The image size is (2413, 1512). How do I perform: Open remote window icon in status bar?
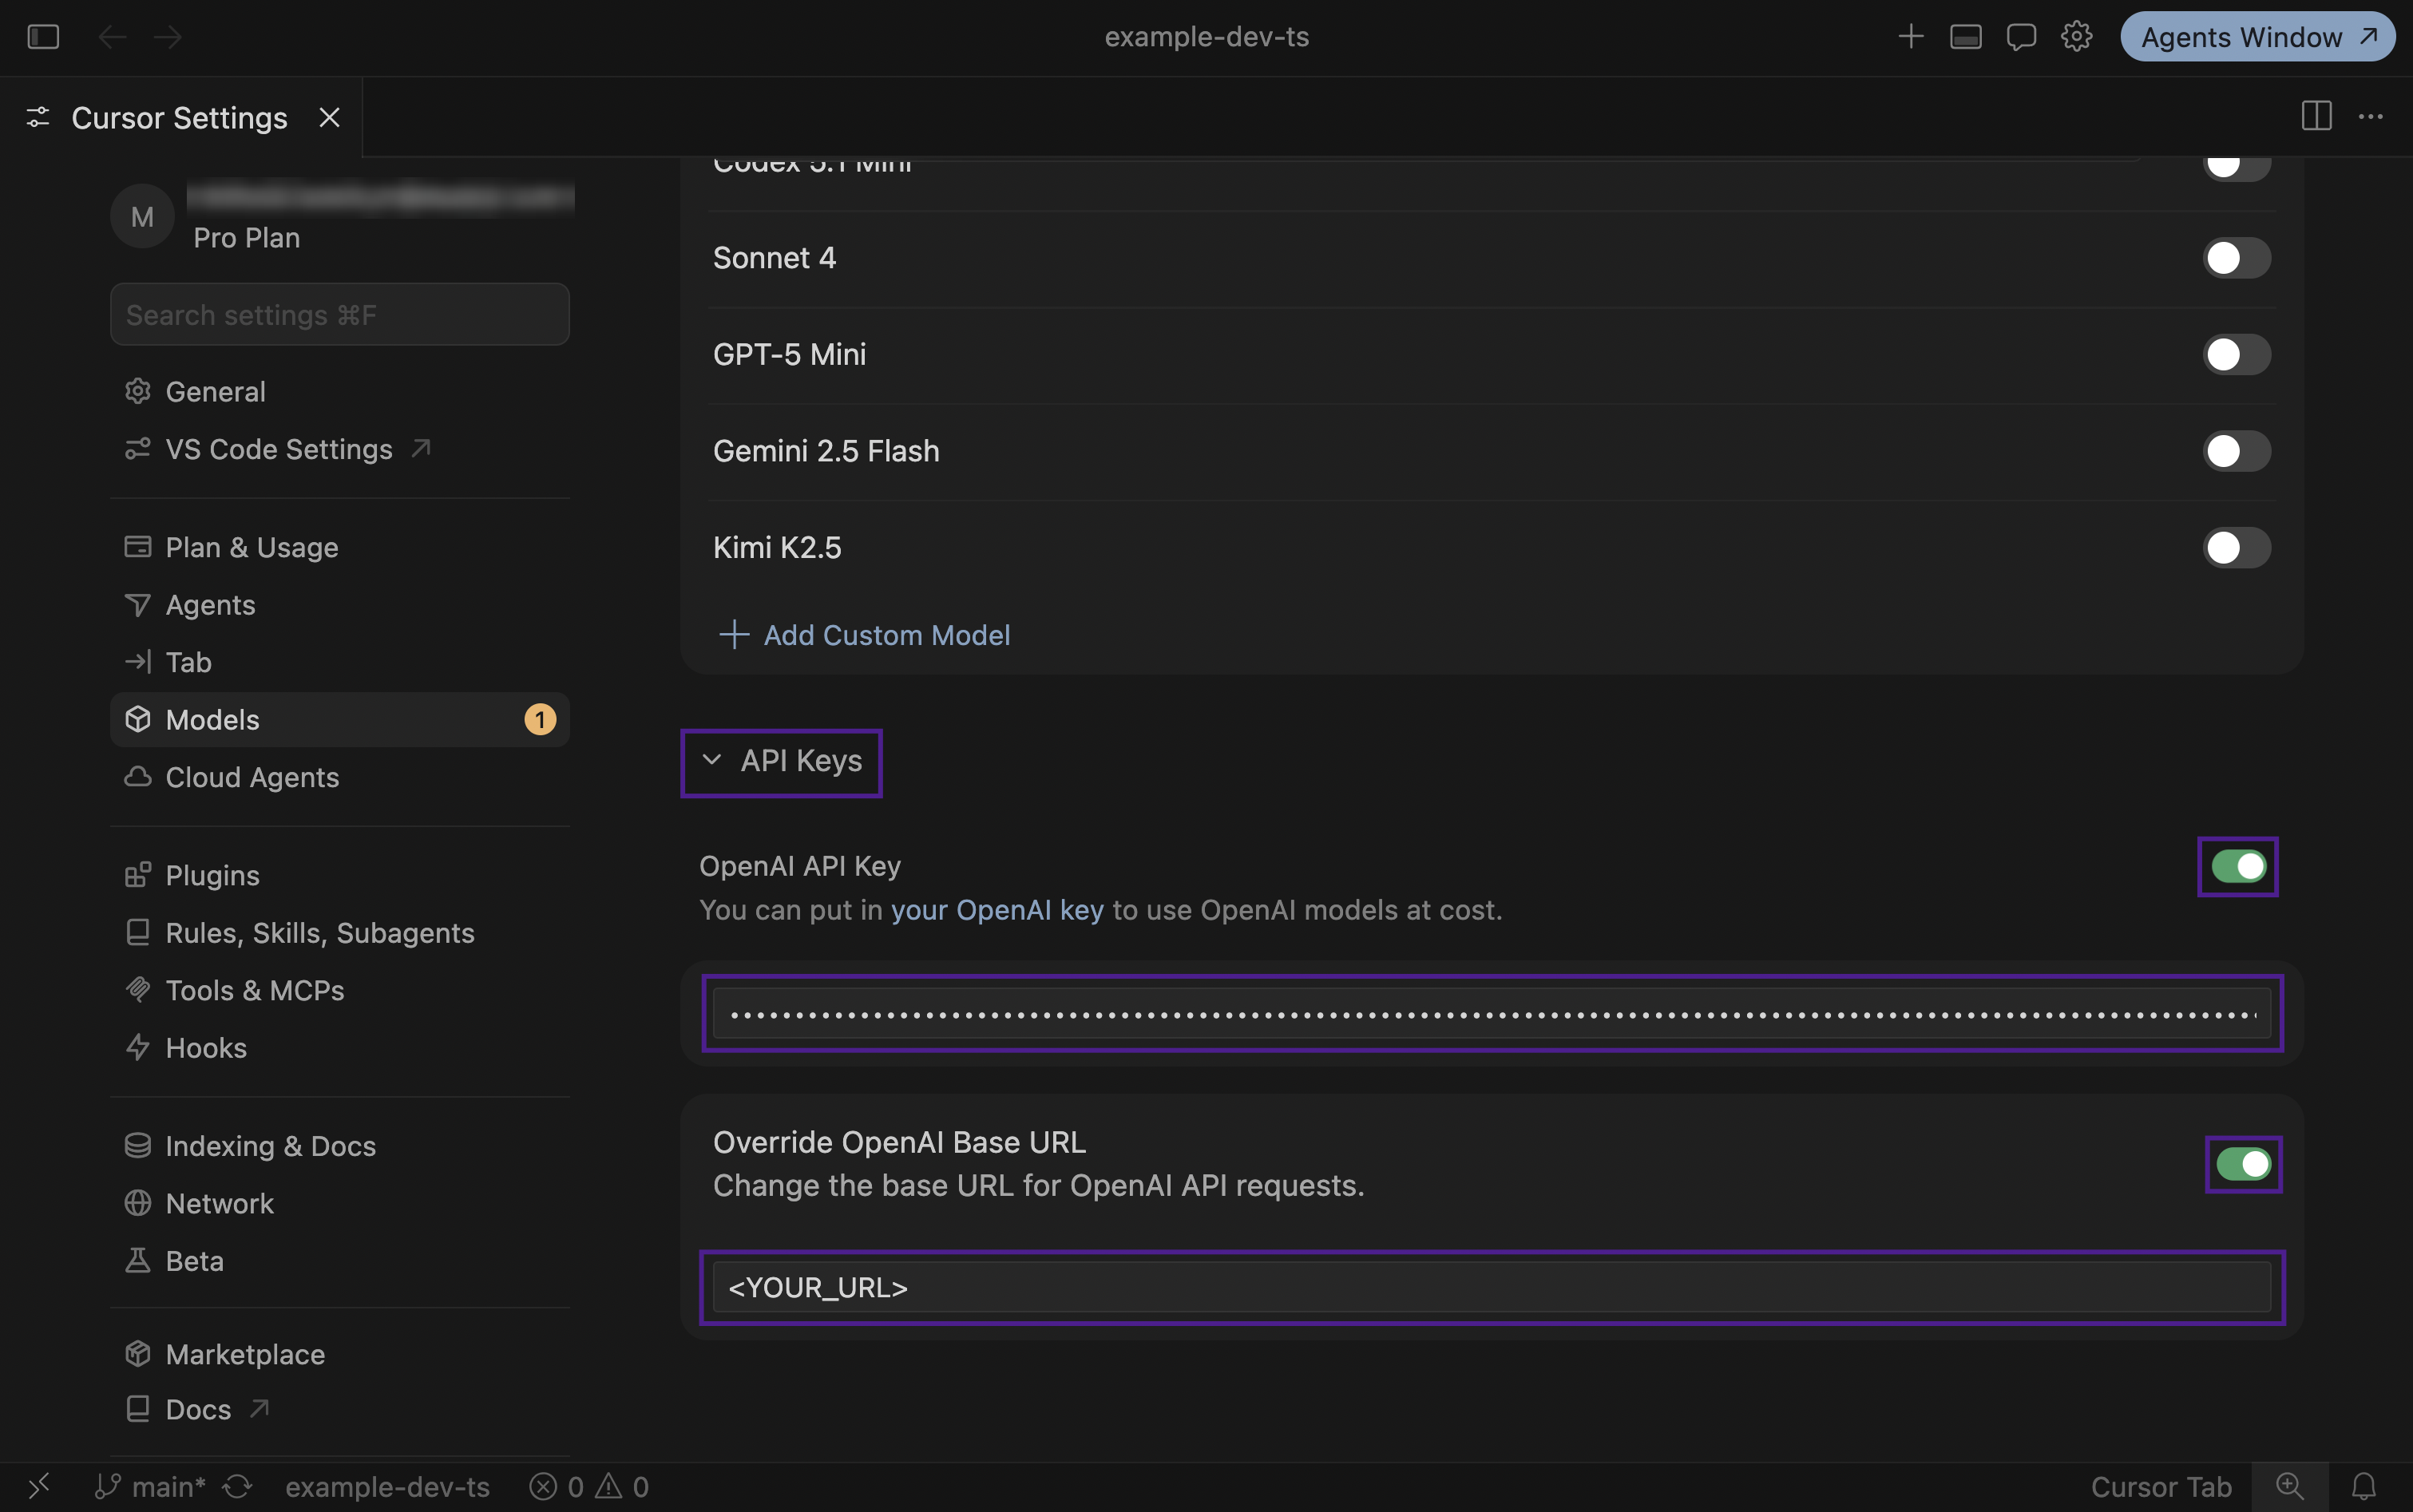[x=38, y=1486]
